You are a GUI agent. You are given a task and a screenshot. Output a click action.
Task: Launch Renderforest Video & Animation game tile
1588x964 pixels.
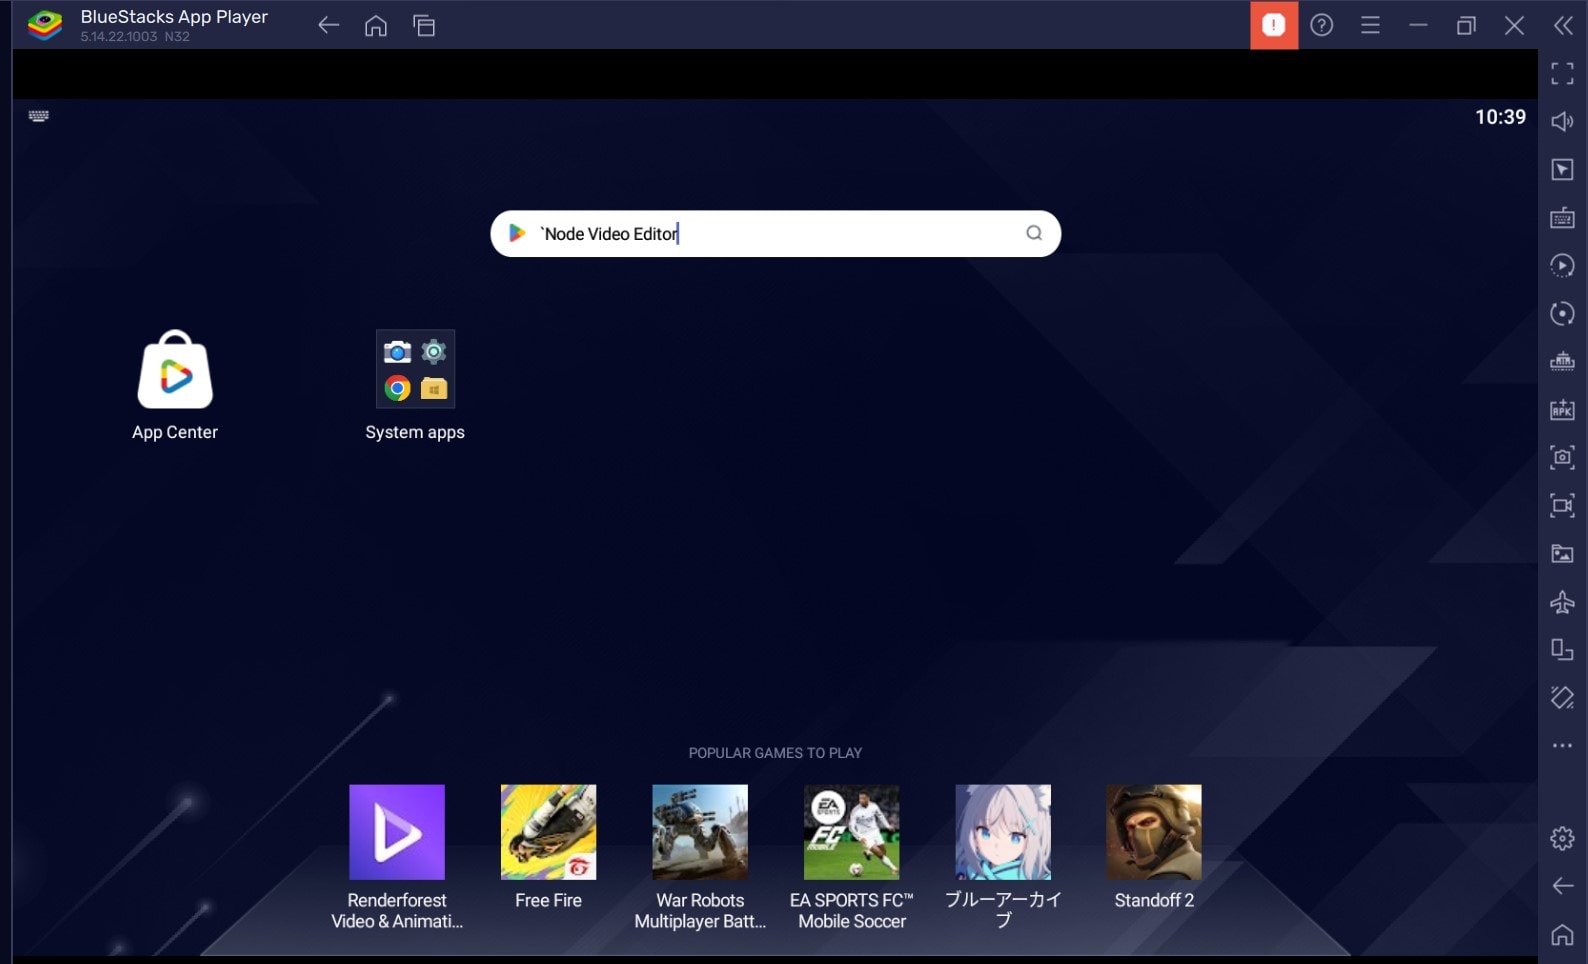(x=397, y=832)
